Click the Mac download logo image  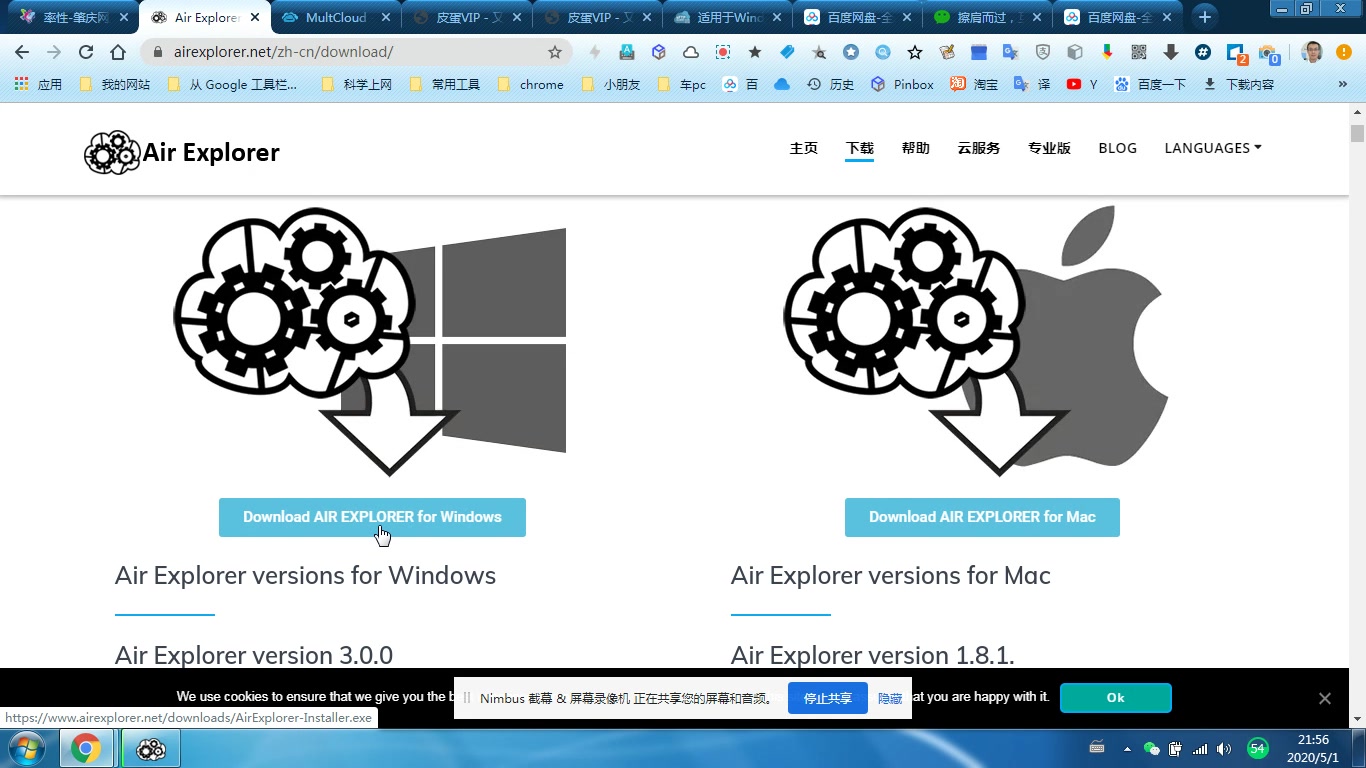pyautogui.click(x=976, y=340)
